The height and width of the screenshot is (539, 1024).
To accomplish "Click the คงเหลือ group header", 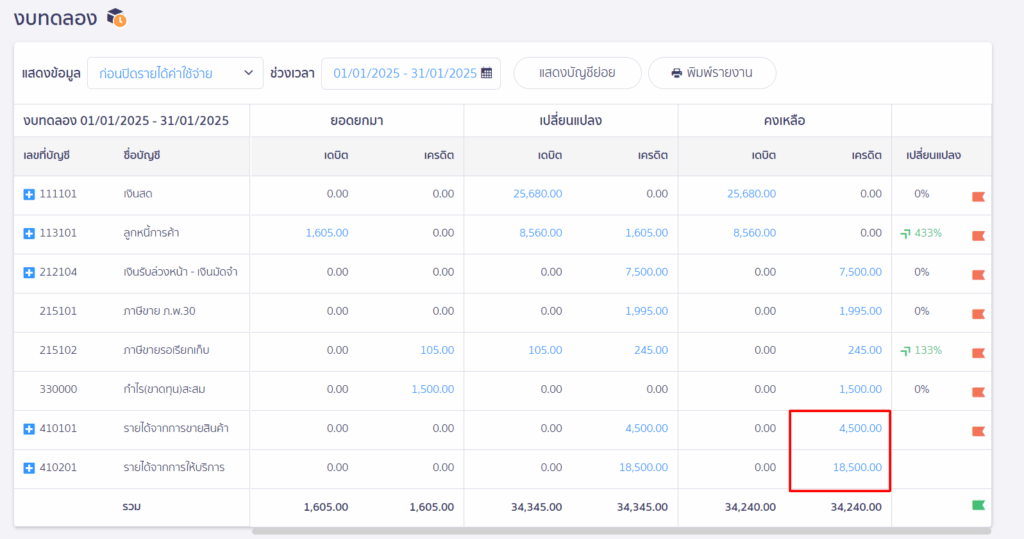I will pos(784,121).
